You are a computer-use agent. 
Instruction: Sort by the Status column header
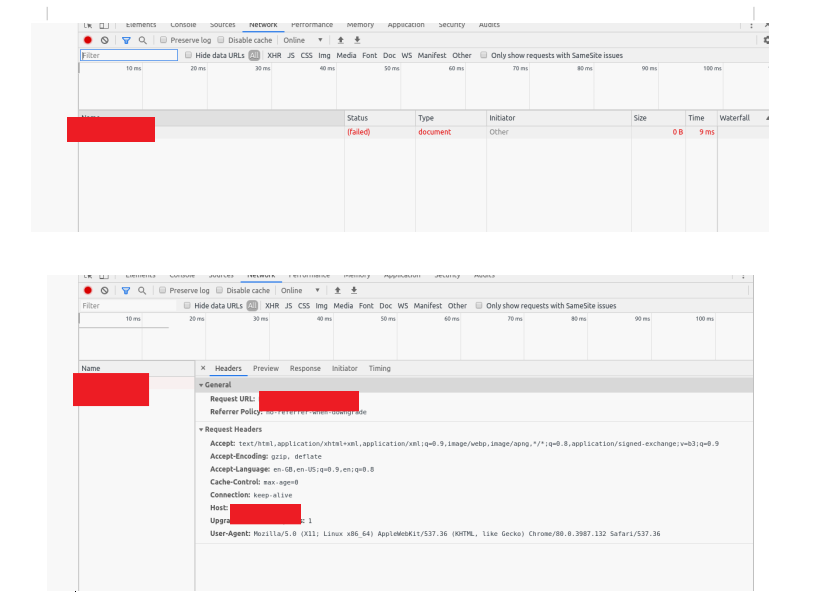380,118
